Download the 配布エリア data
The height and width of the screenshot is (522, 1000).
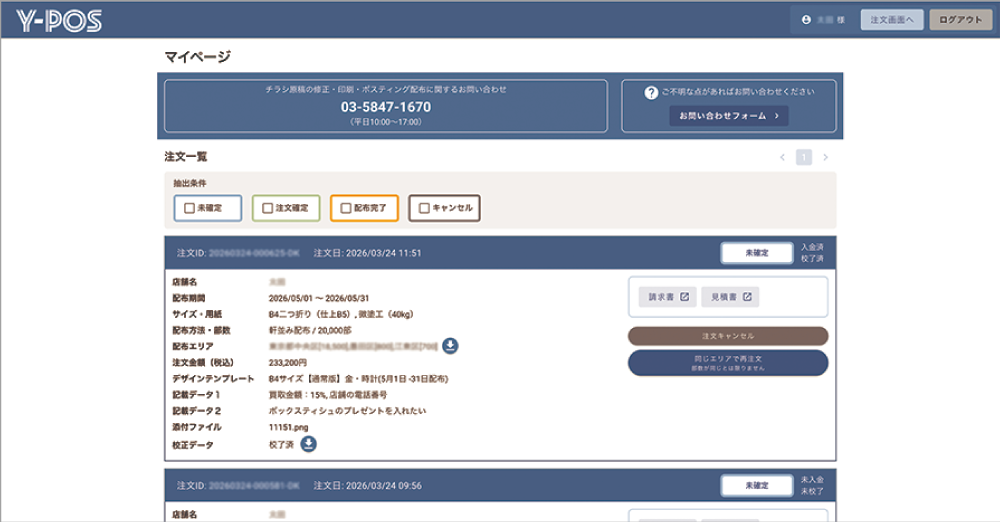tap(450, 346)
